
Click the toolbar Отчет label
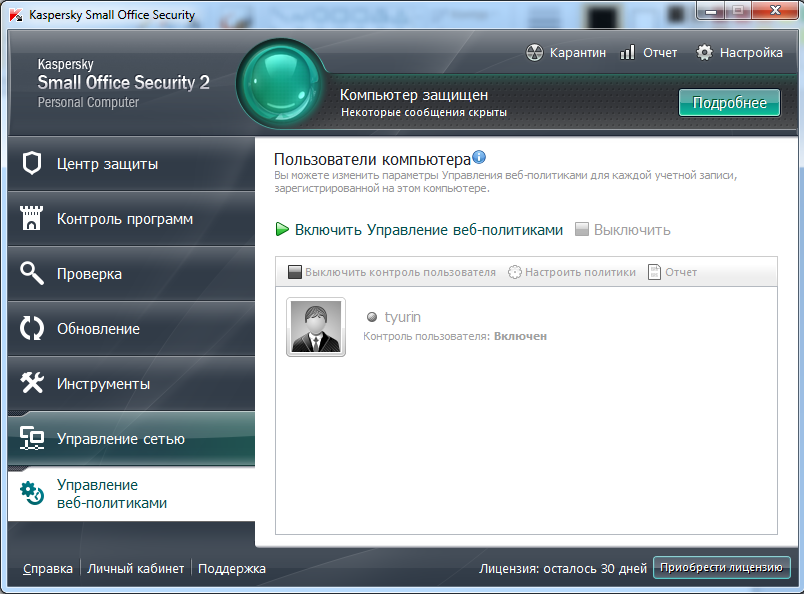[x=681, y=272]
